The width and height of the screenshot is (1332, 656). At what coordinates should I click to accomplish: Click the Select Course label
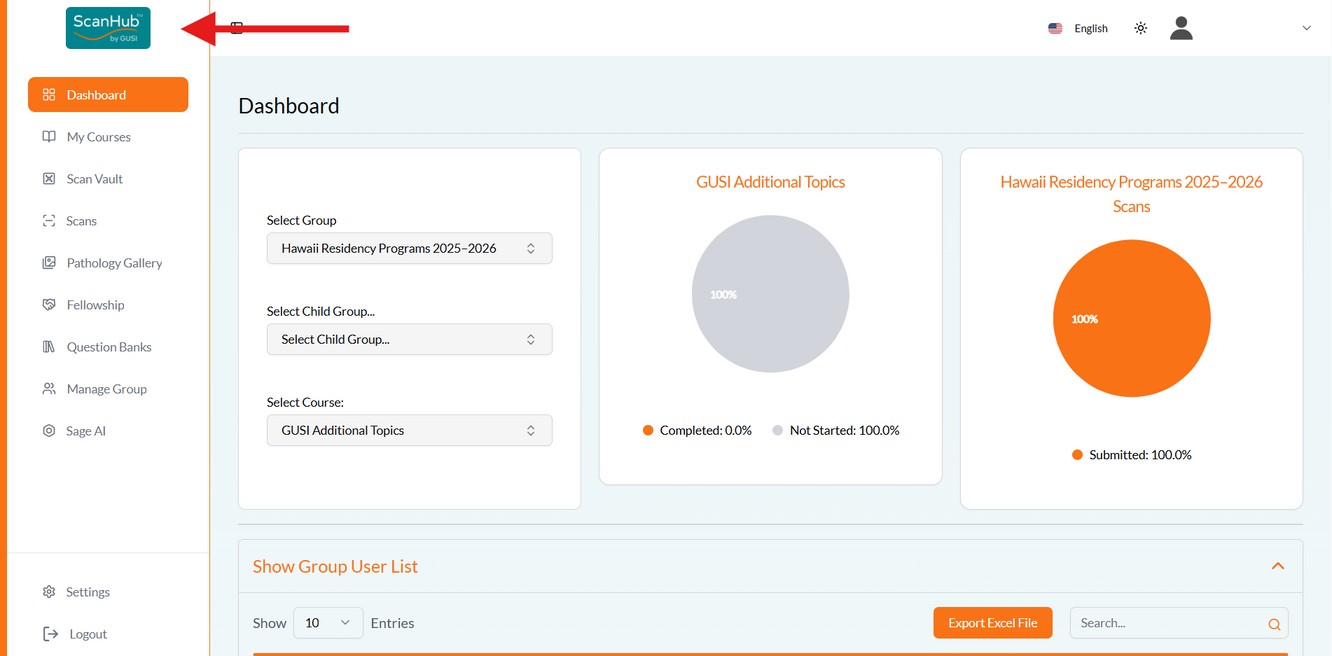305,402
